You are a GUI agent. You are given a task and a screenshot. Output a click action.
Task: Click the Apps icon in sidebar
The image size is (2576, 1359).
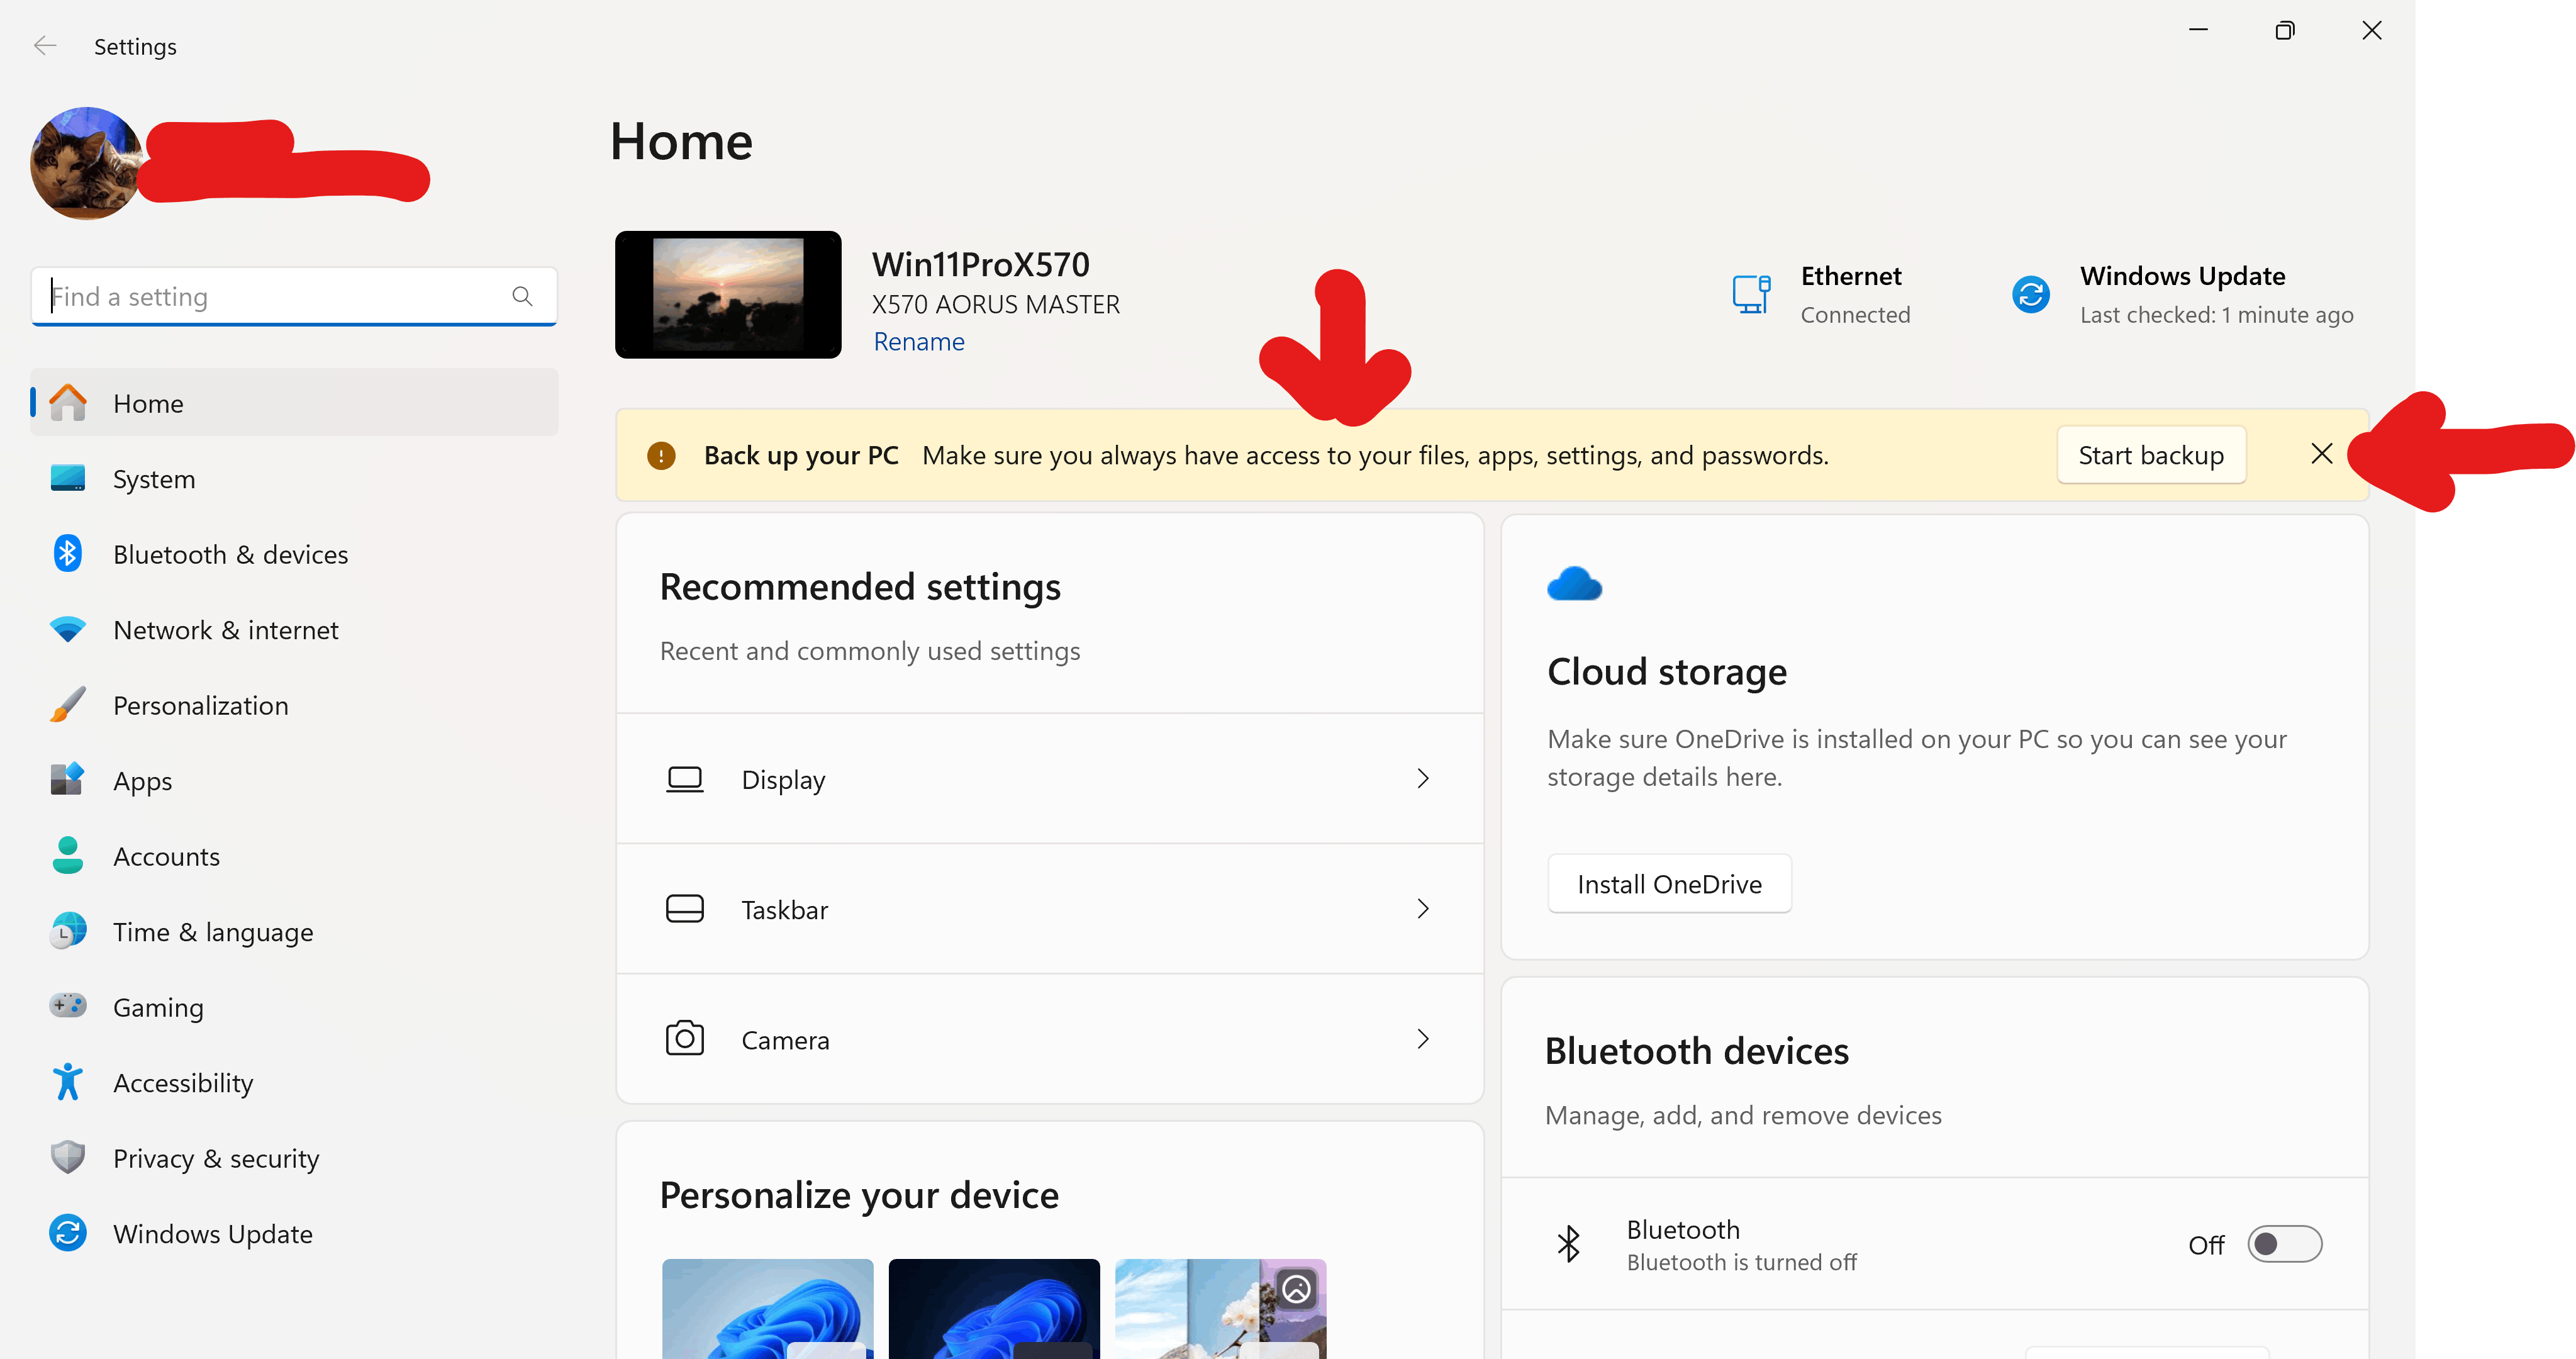68,780
